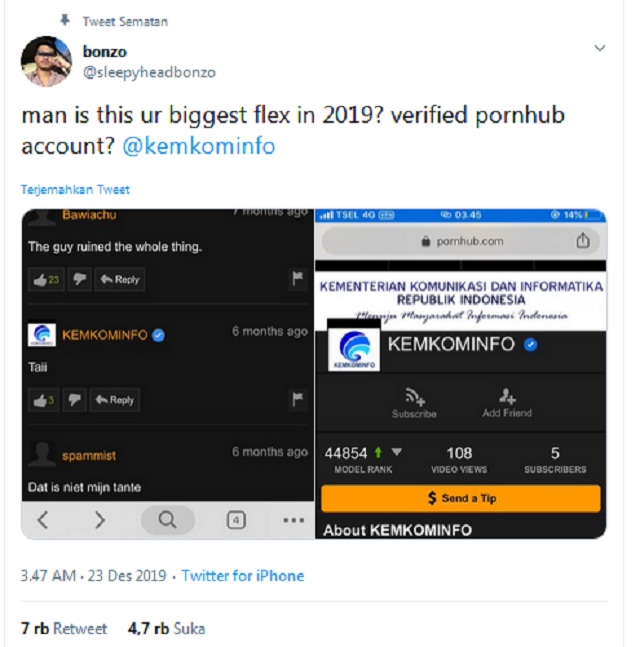This screenshot has width=640, height=647.
Task: Reply to Bawiachu's comment
Action: pos(120,280)
